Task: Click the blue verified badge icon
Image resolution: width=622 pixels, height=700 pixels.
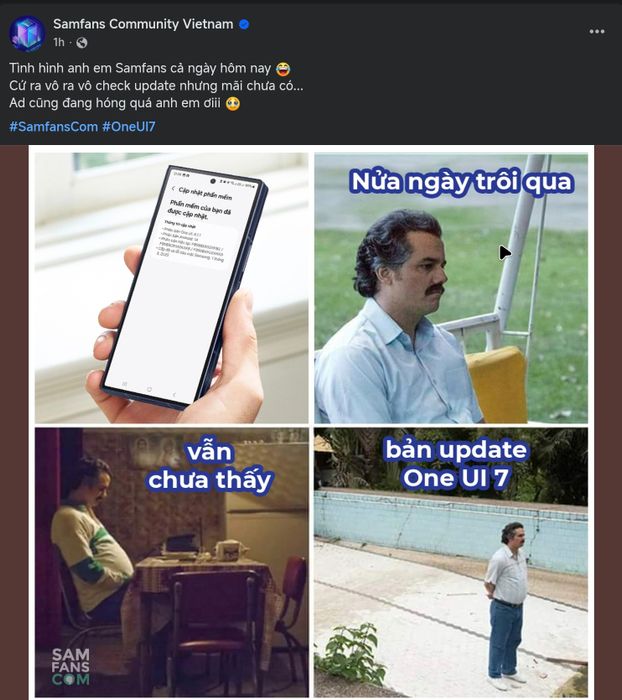Action: [x=244, y=24]
